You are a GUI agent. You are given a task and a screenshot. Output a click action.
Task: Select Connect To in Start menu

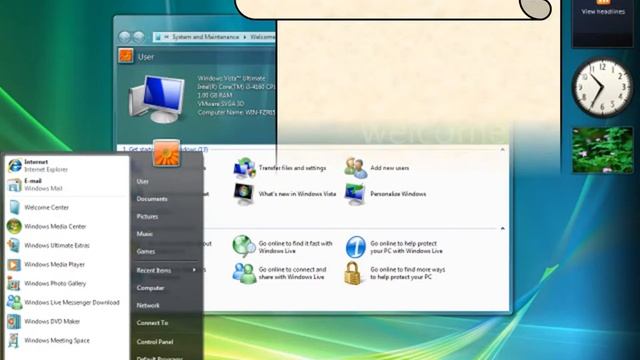click(x=152, y=323)
